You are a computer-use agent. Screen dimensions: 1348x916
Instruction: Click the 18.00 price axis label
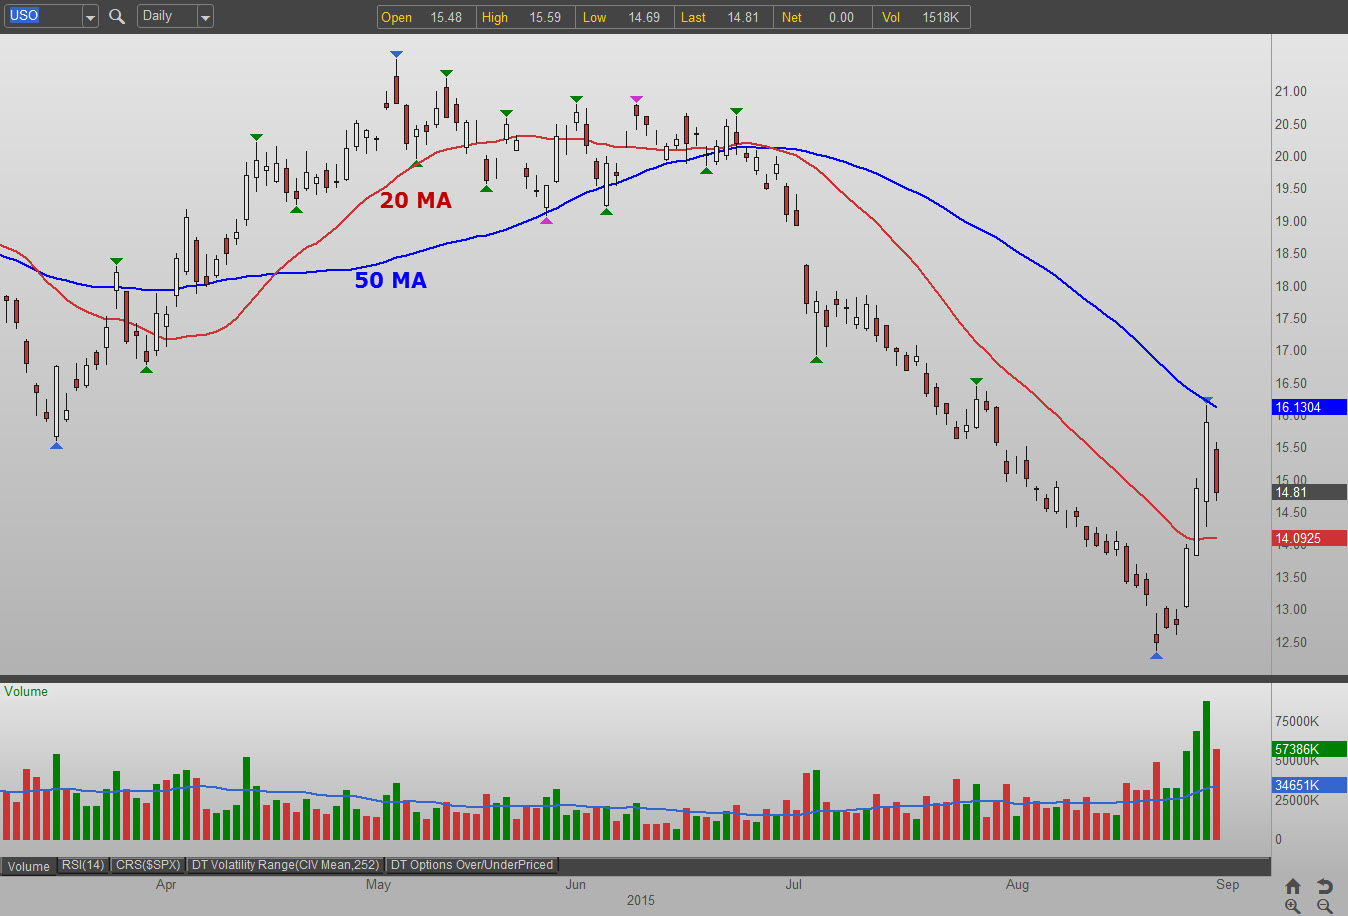[1290, 286]
